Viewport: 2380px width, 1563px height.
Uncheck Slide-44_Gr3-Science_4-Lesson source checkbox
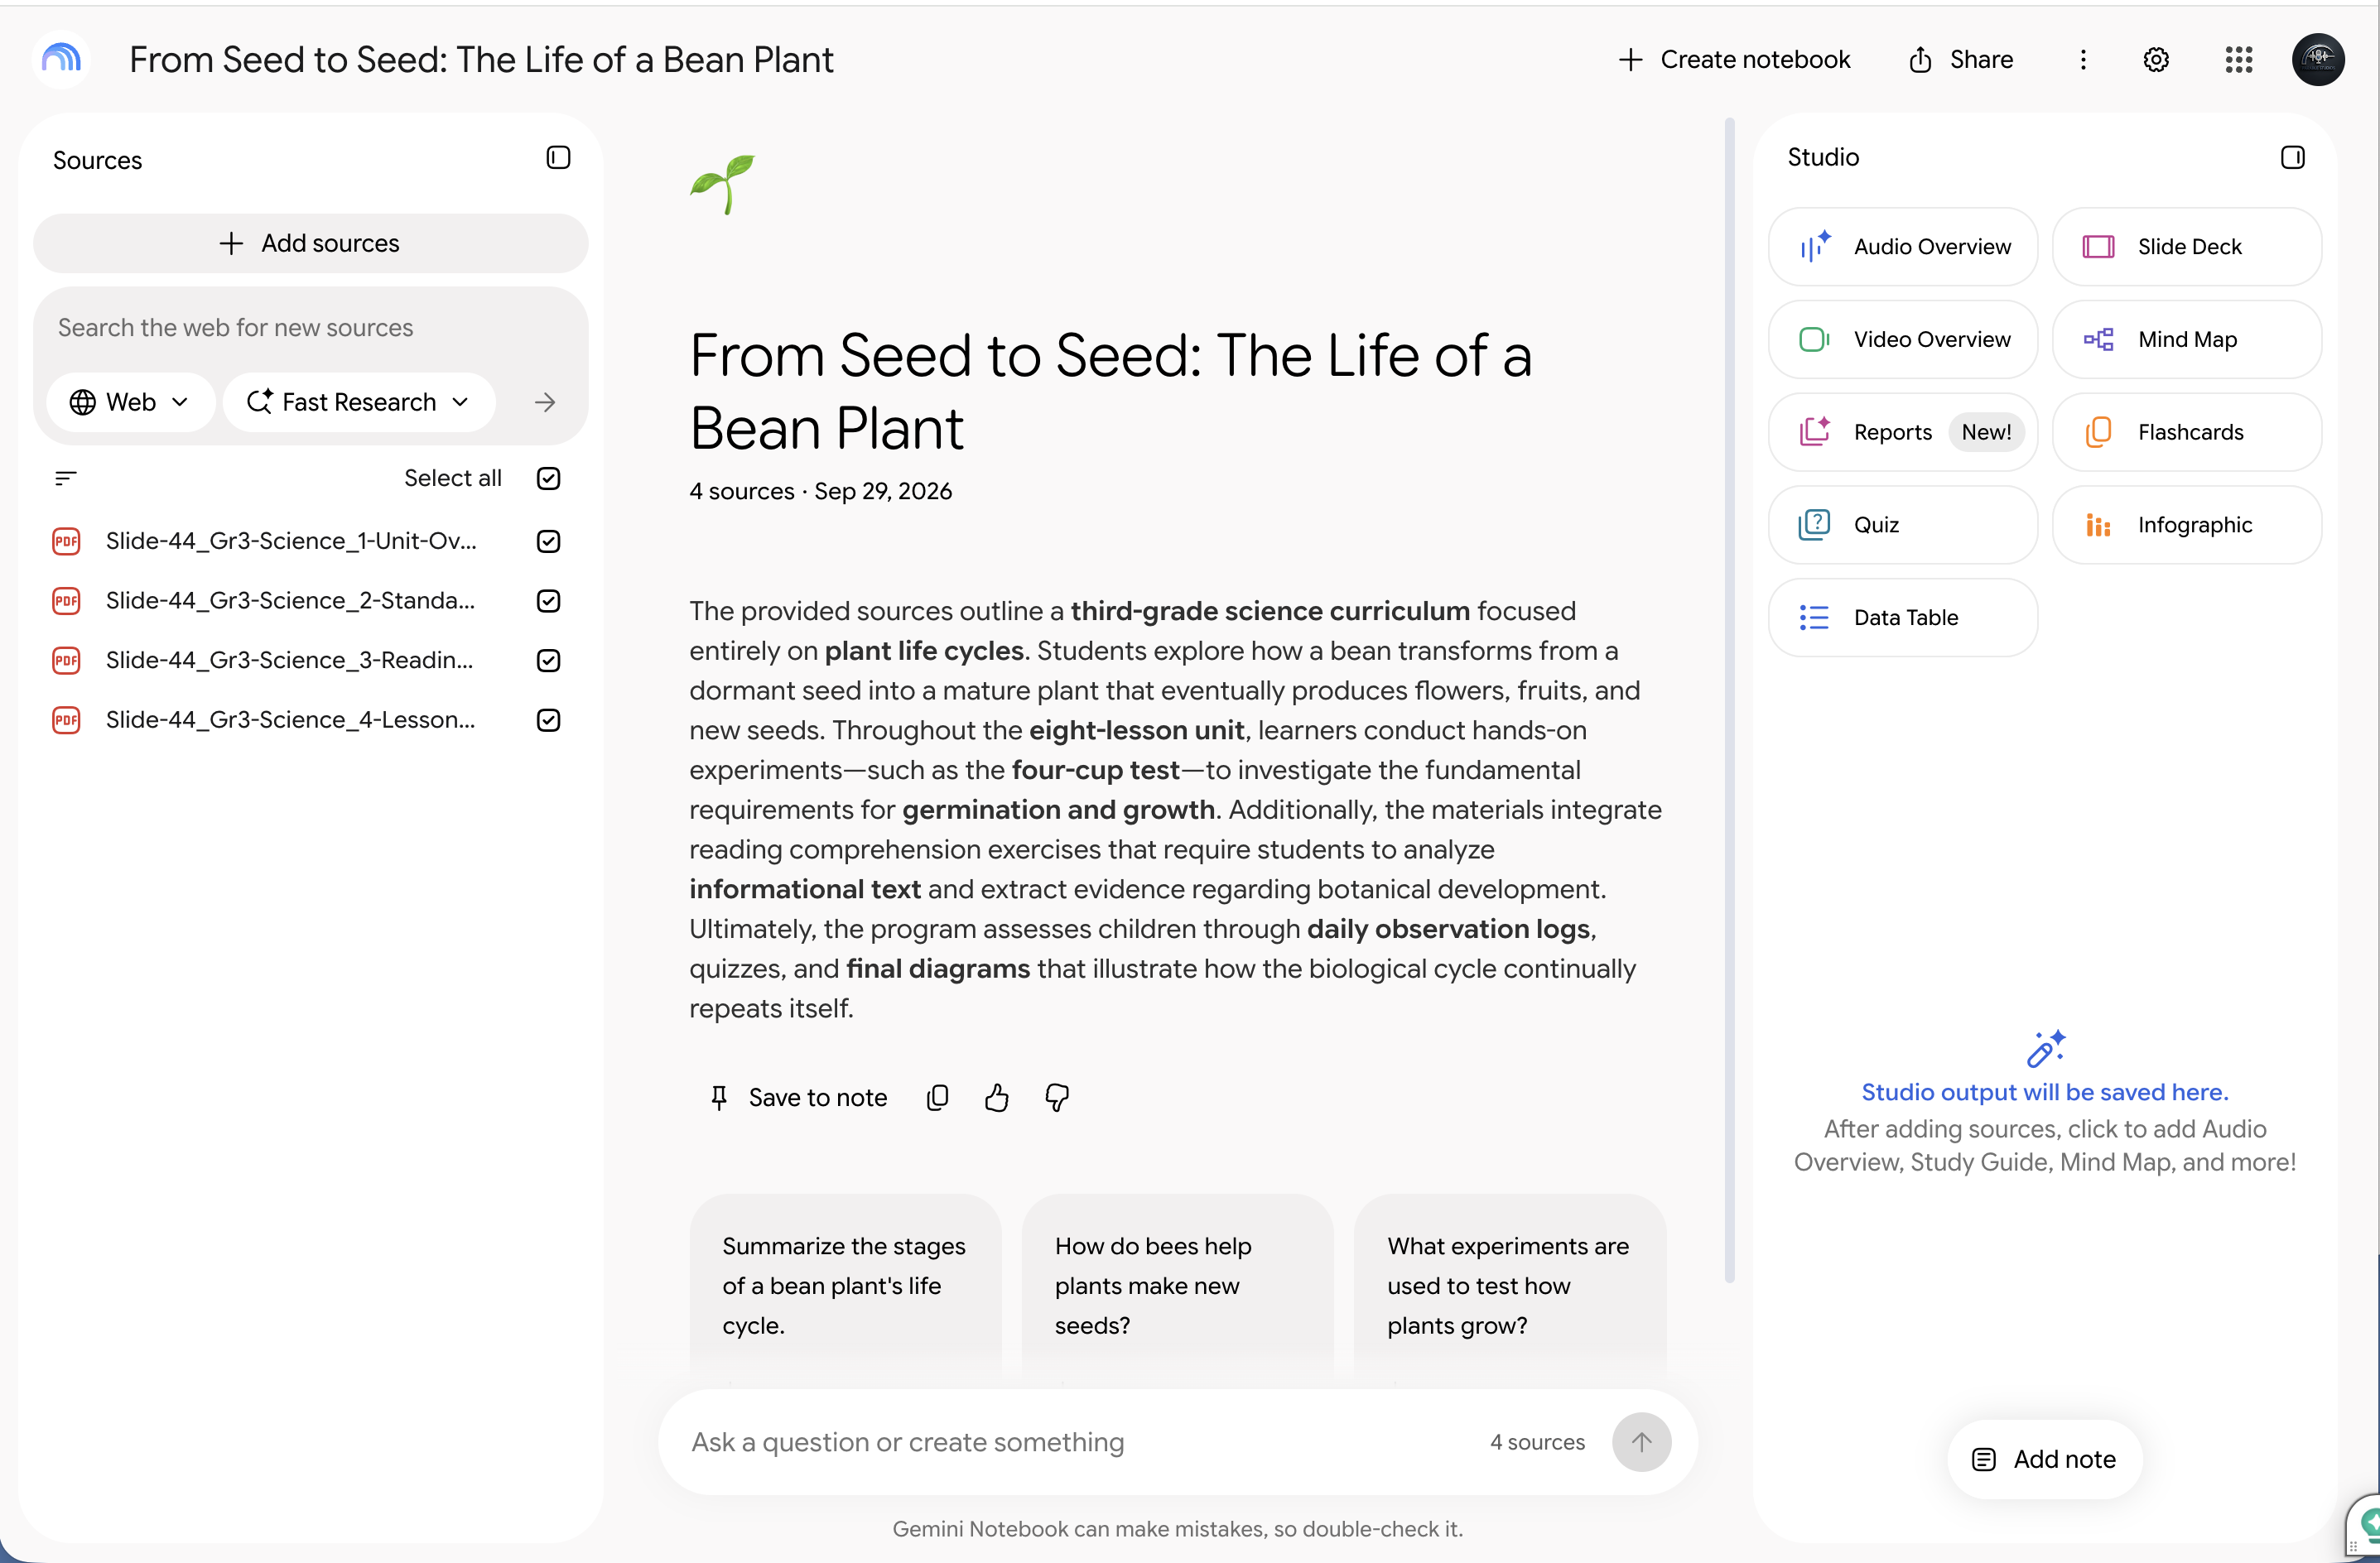[x=548, y=720]
